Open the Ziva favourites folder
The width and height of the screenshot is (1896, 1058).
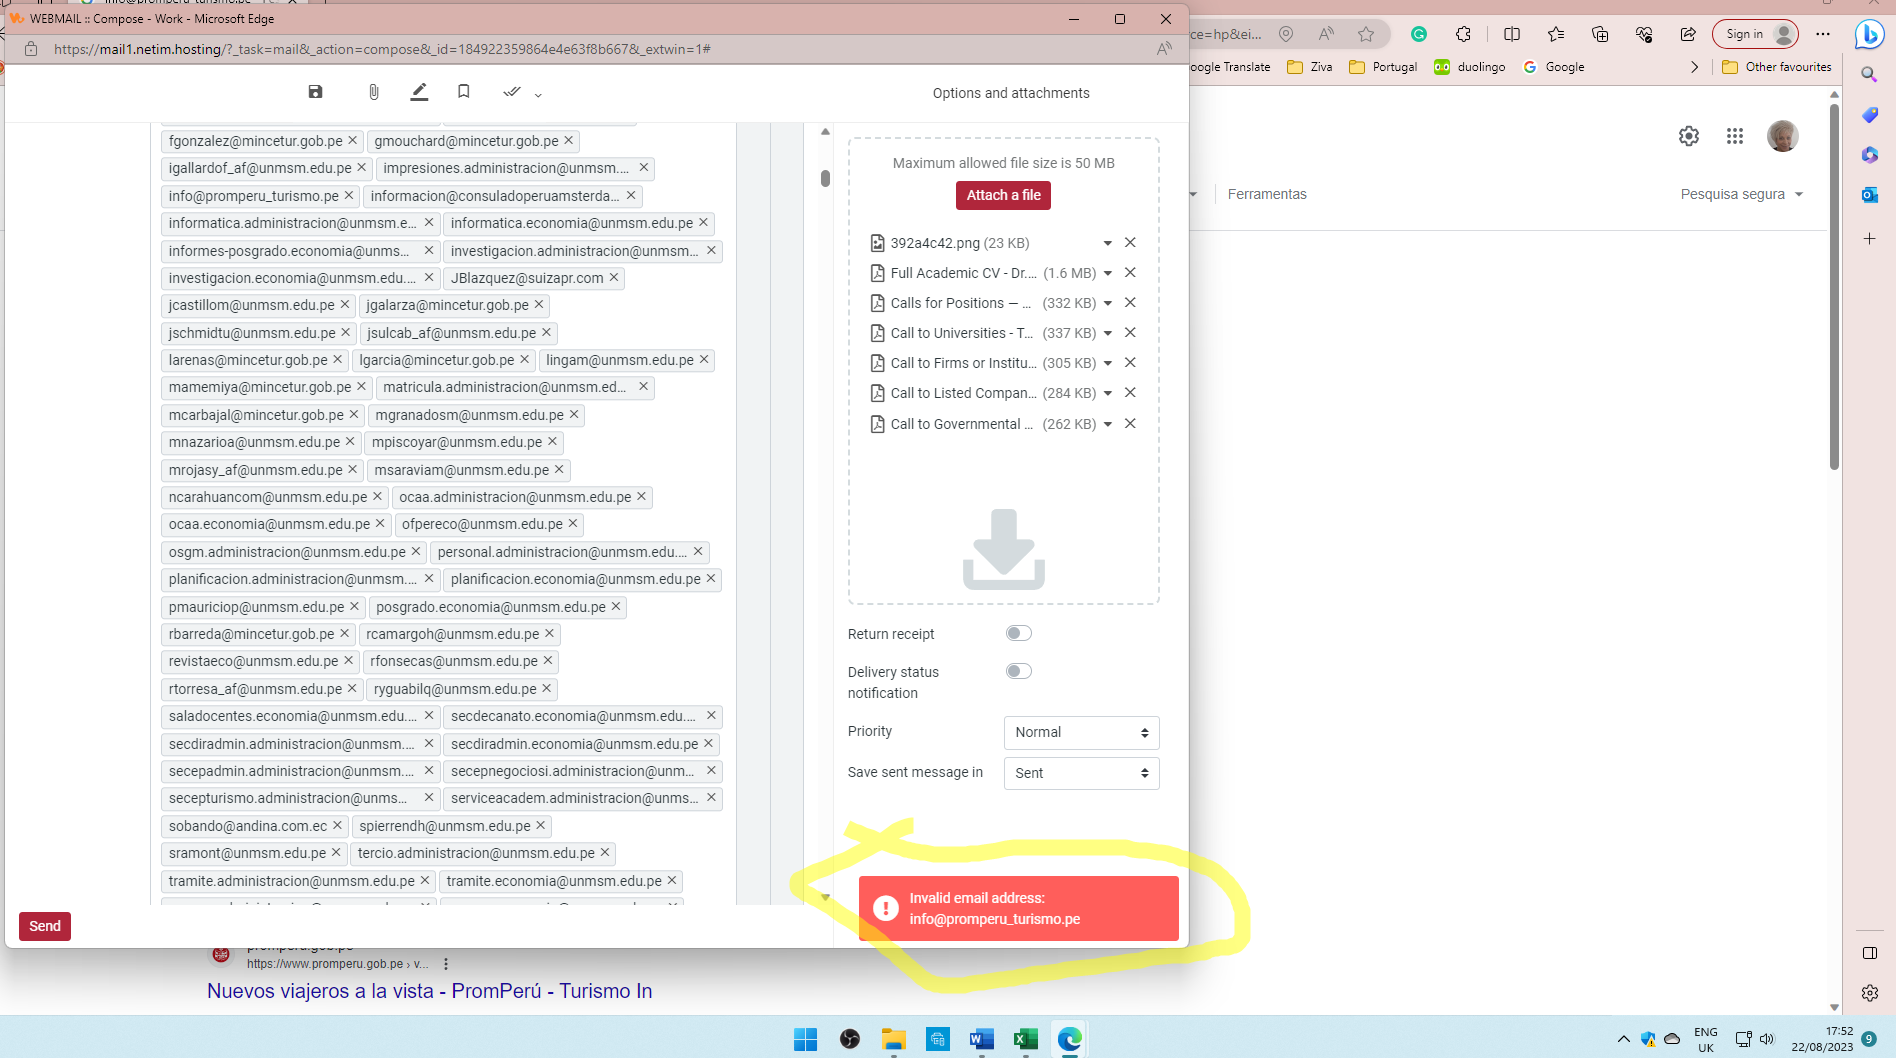(x=1310, y=67)
